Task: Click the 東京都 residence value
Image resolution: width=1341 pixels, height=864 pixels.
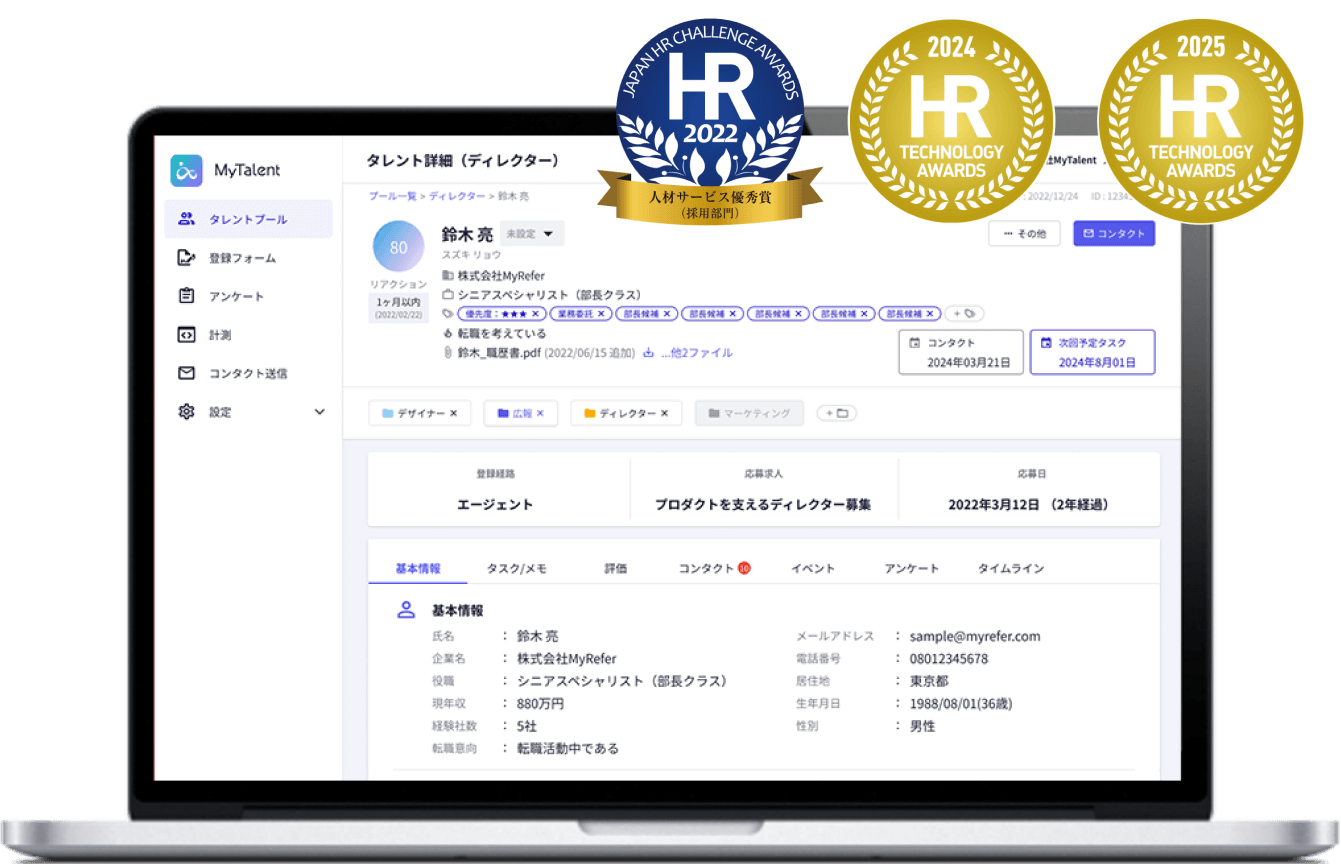Action: click(927, 681)
